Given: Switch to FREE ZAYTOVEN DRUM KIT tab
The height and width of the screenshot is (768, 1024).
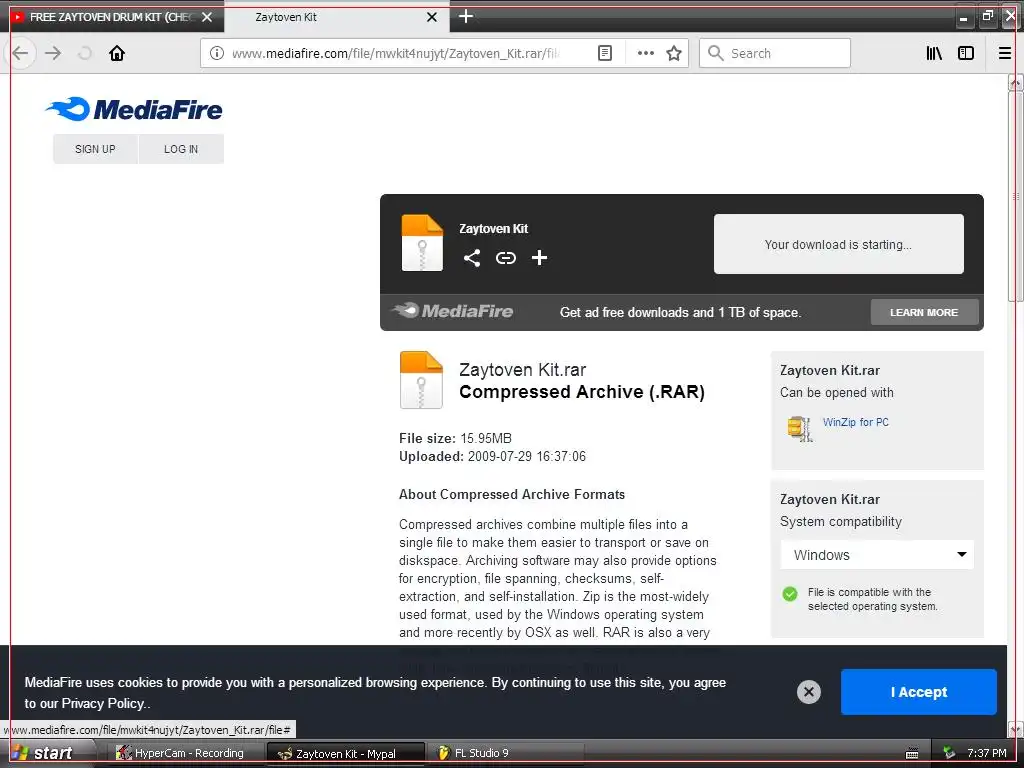Looking at the screenshot, I should (x=112, y=17).
